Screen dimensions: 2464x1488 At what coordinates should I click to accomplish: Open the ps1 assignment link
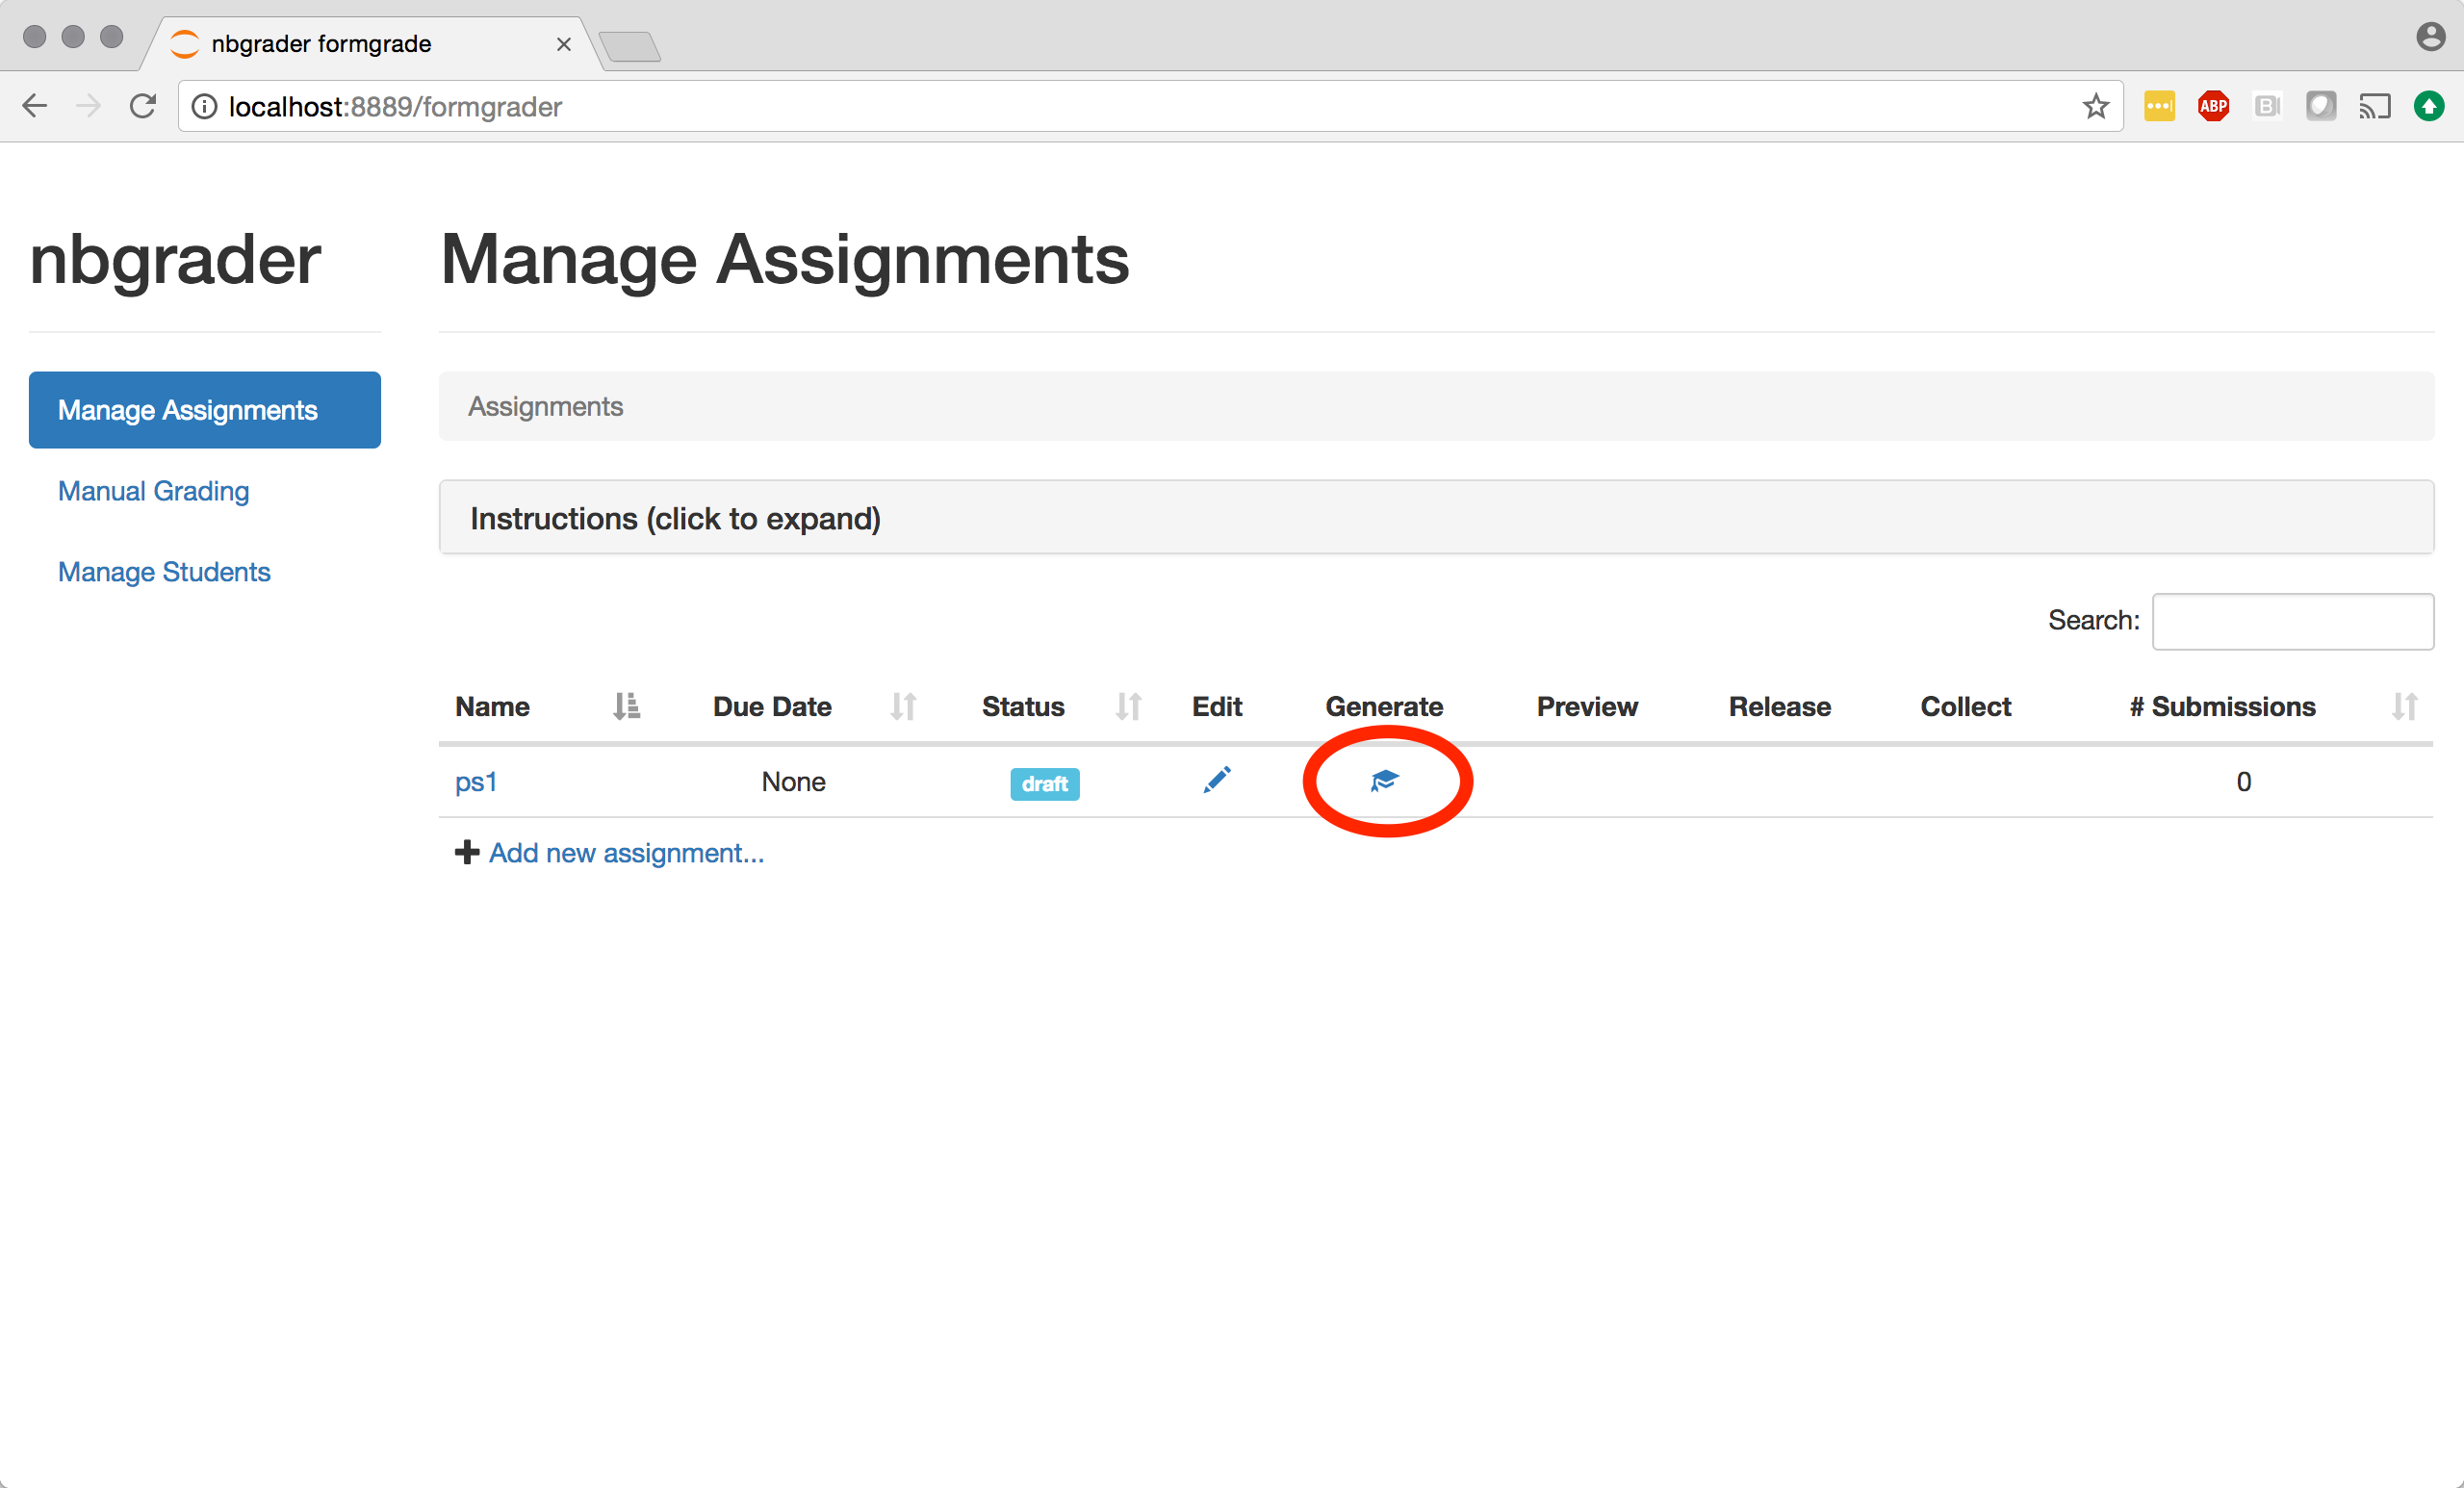(x=476, y=782)
